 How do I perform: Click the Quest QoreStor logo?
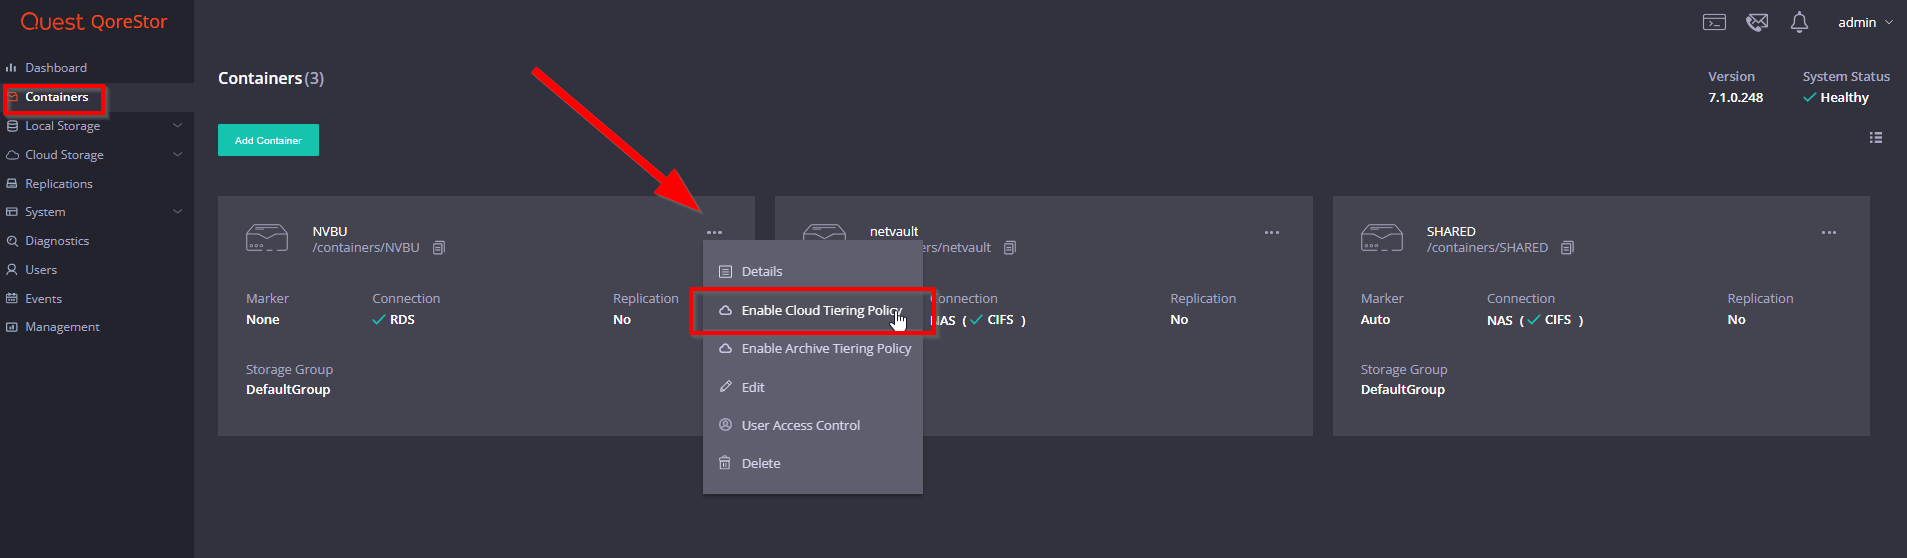pos(94,21)
